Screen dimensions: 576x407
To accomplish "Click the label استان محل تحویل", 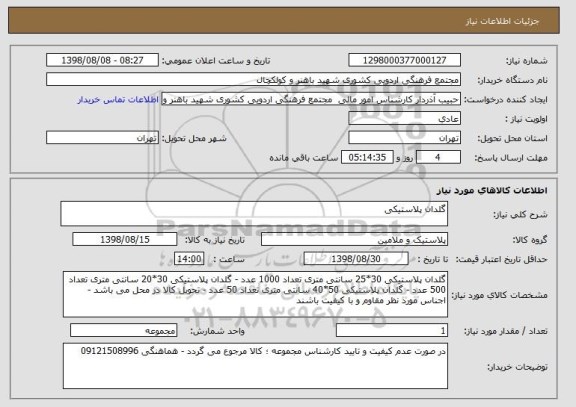I will (x=512, y=138).
